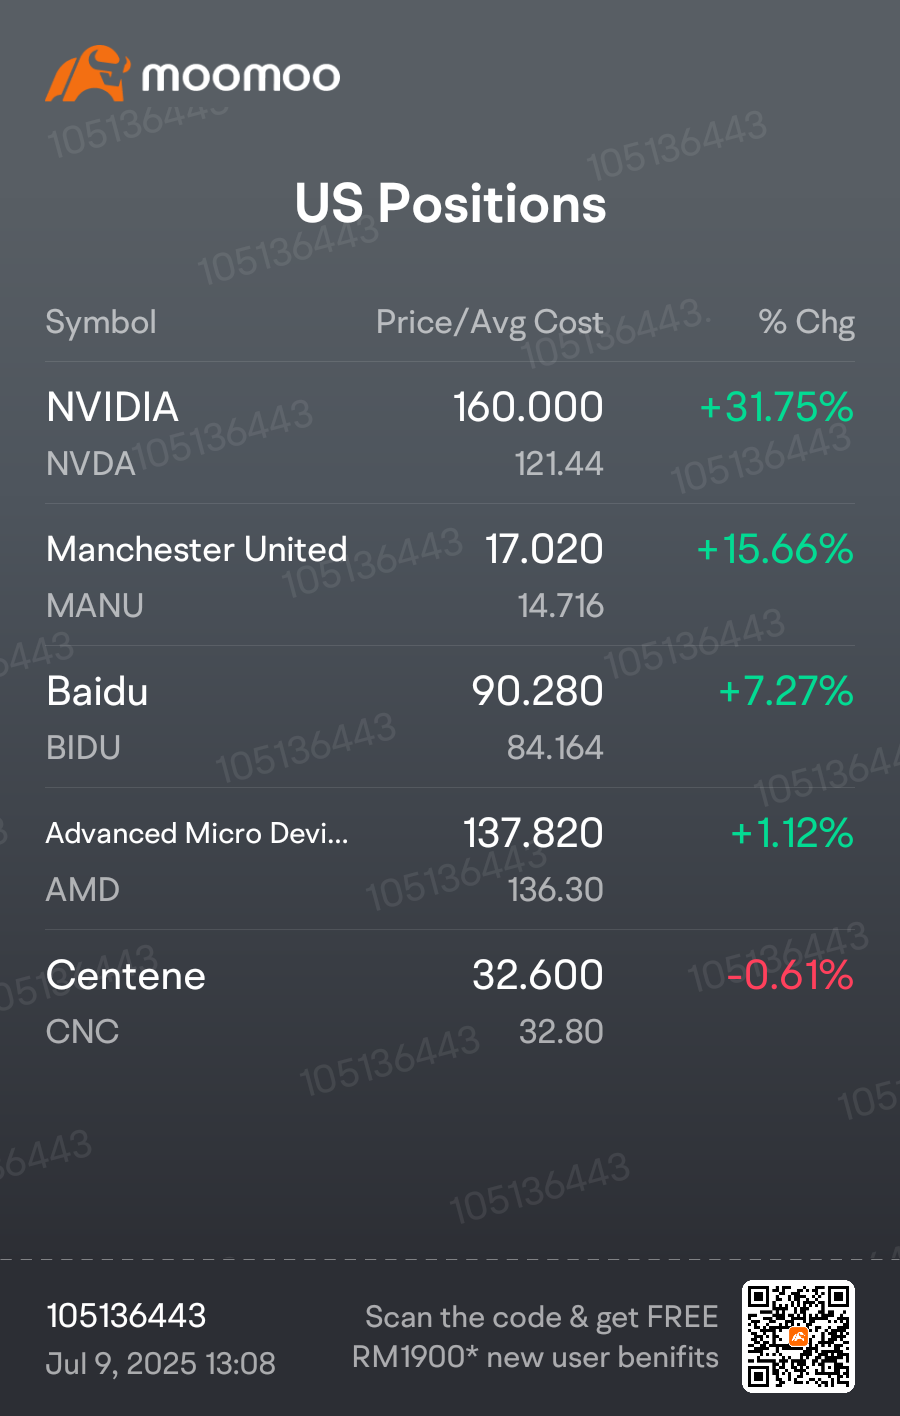Click the +31.75% NVIDIA change value
Image resolution: width=900 pixels, height=1416 pixels.
click(776, 407)
